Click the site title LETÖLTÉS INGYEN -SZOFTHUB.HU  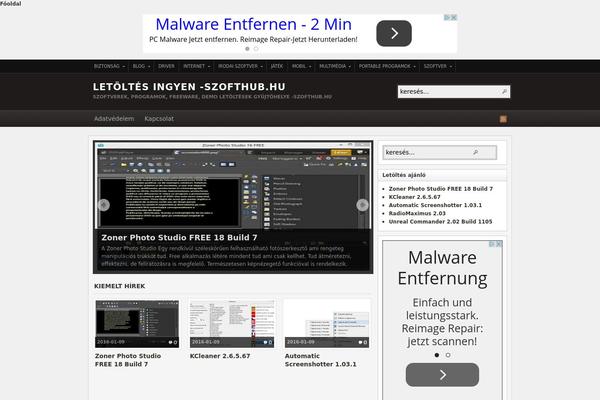[189, 87]
